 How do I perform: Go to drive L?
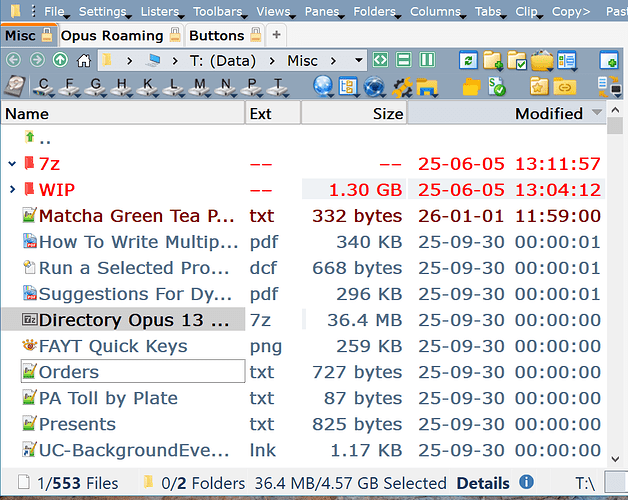coord(173,87)
